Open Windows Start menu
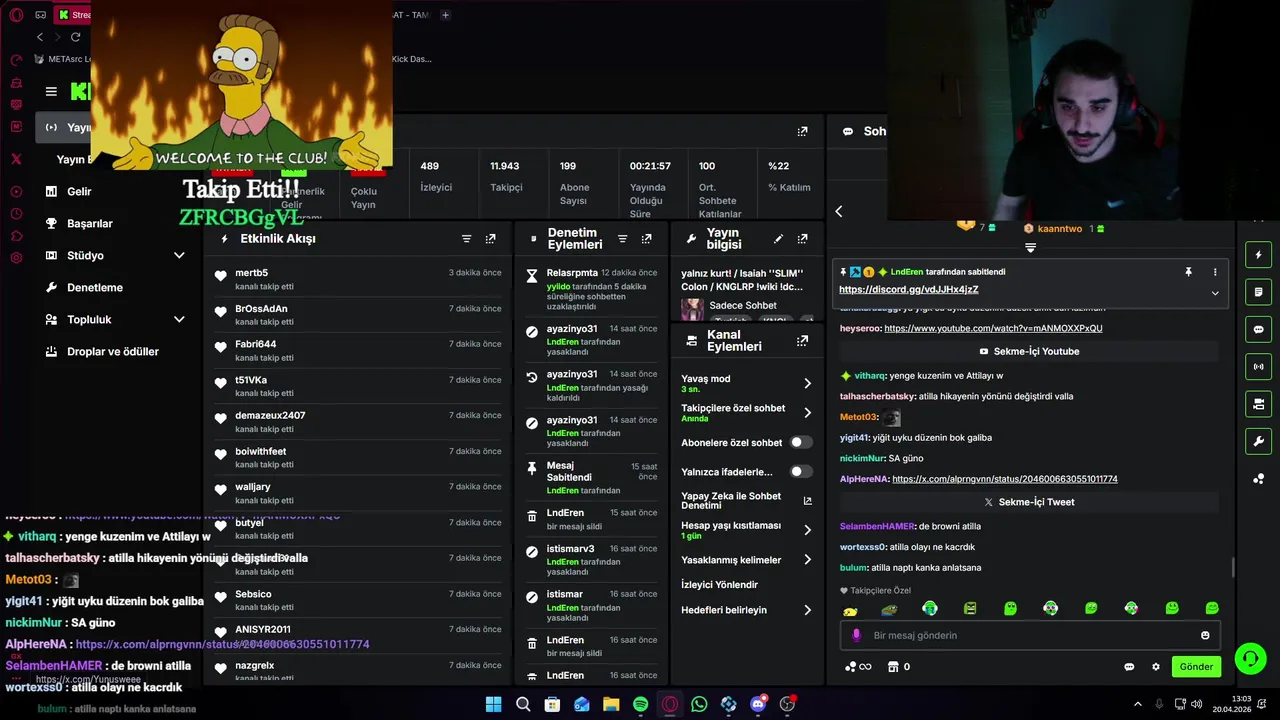Screen dimensions: 1280x720 pos(493,704)
